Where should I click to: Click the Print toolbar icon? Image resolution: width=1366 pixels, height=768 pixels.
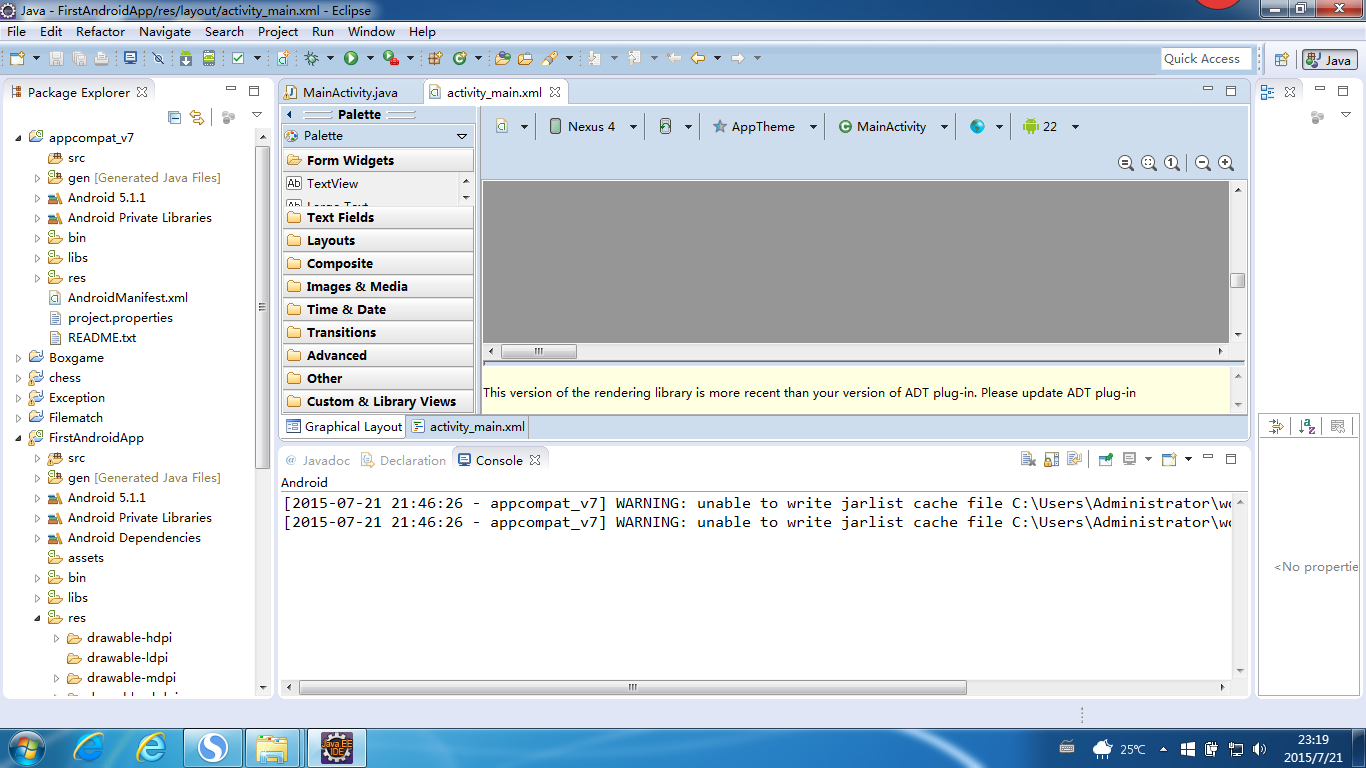tap(102, 58)
